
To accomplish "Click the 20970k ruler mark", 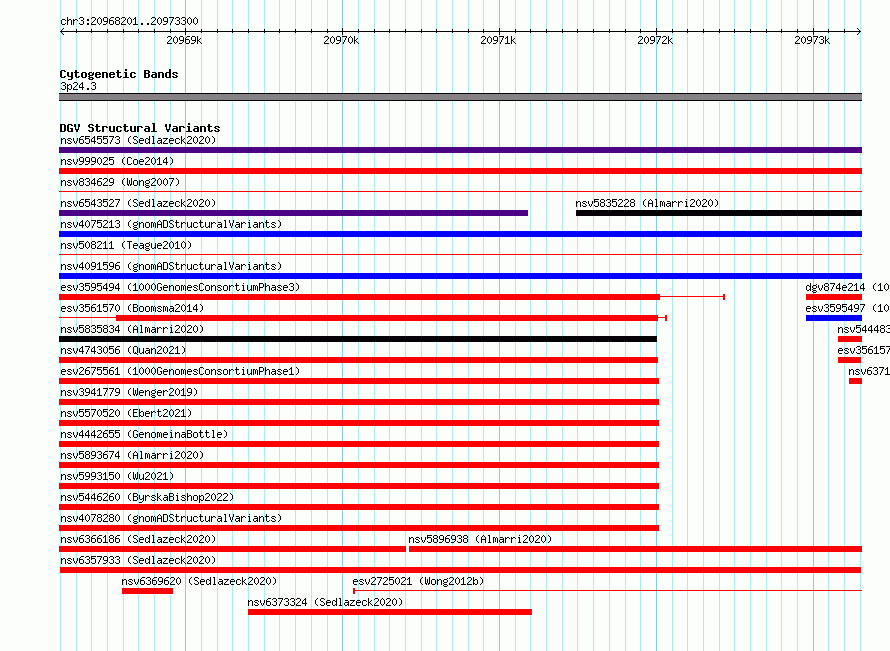I will (x=341, y=40).
